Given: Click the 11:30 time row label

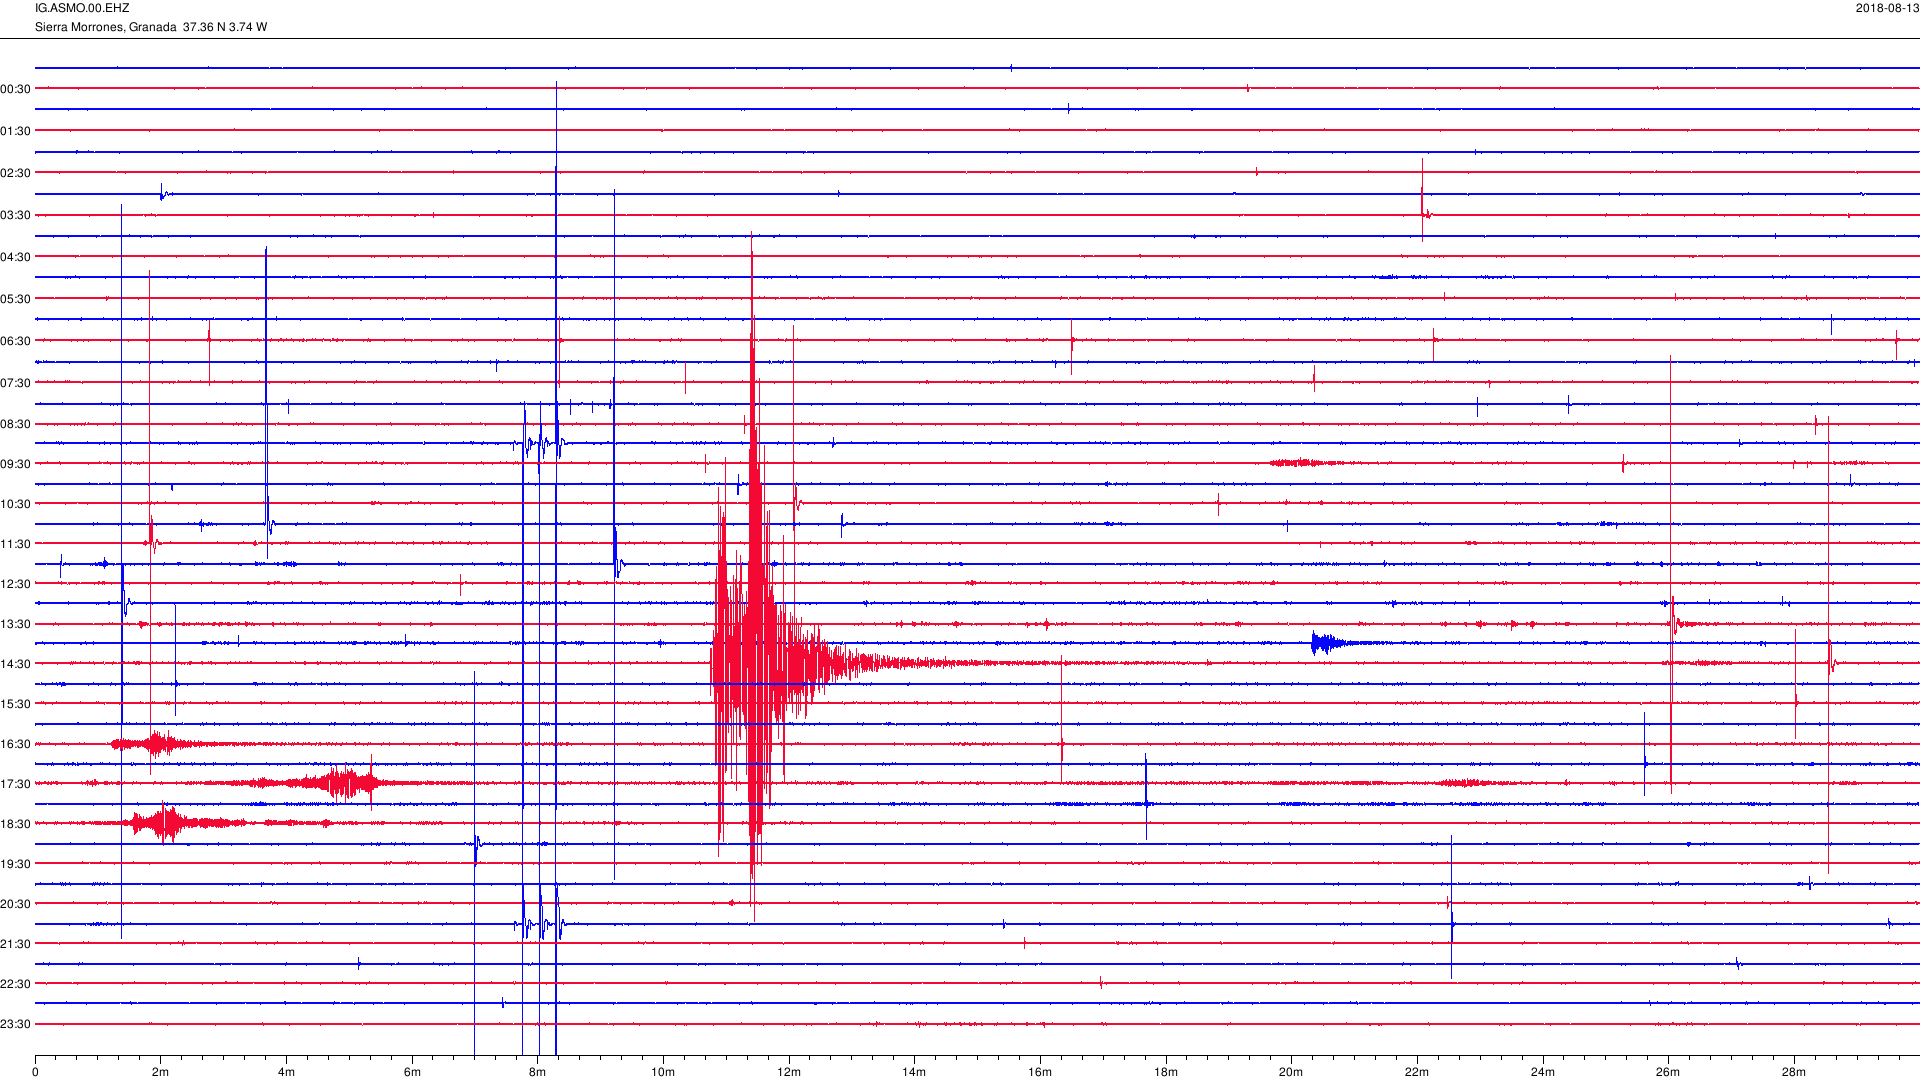Looking at the screenshot, I should tap(16, 544).
